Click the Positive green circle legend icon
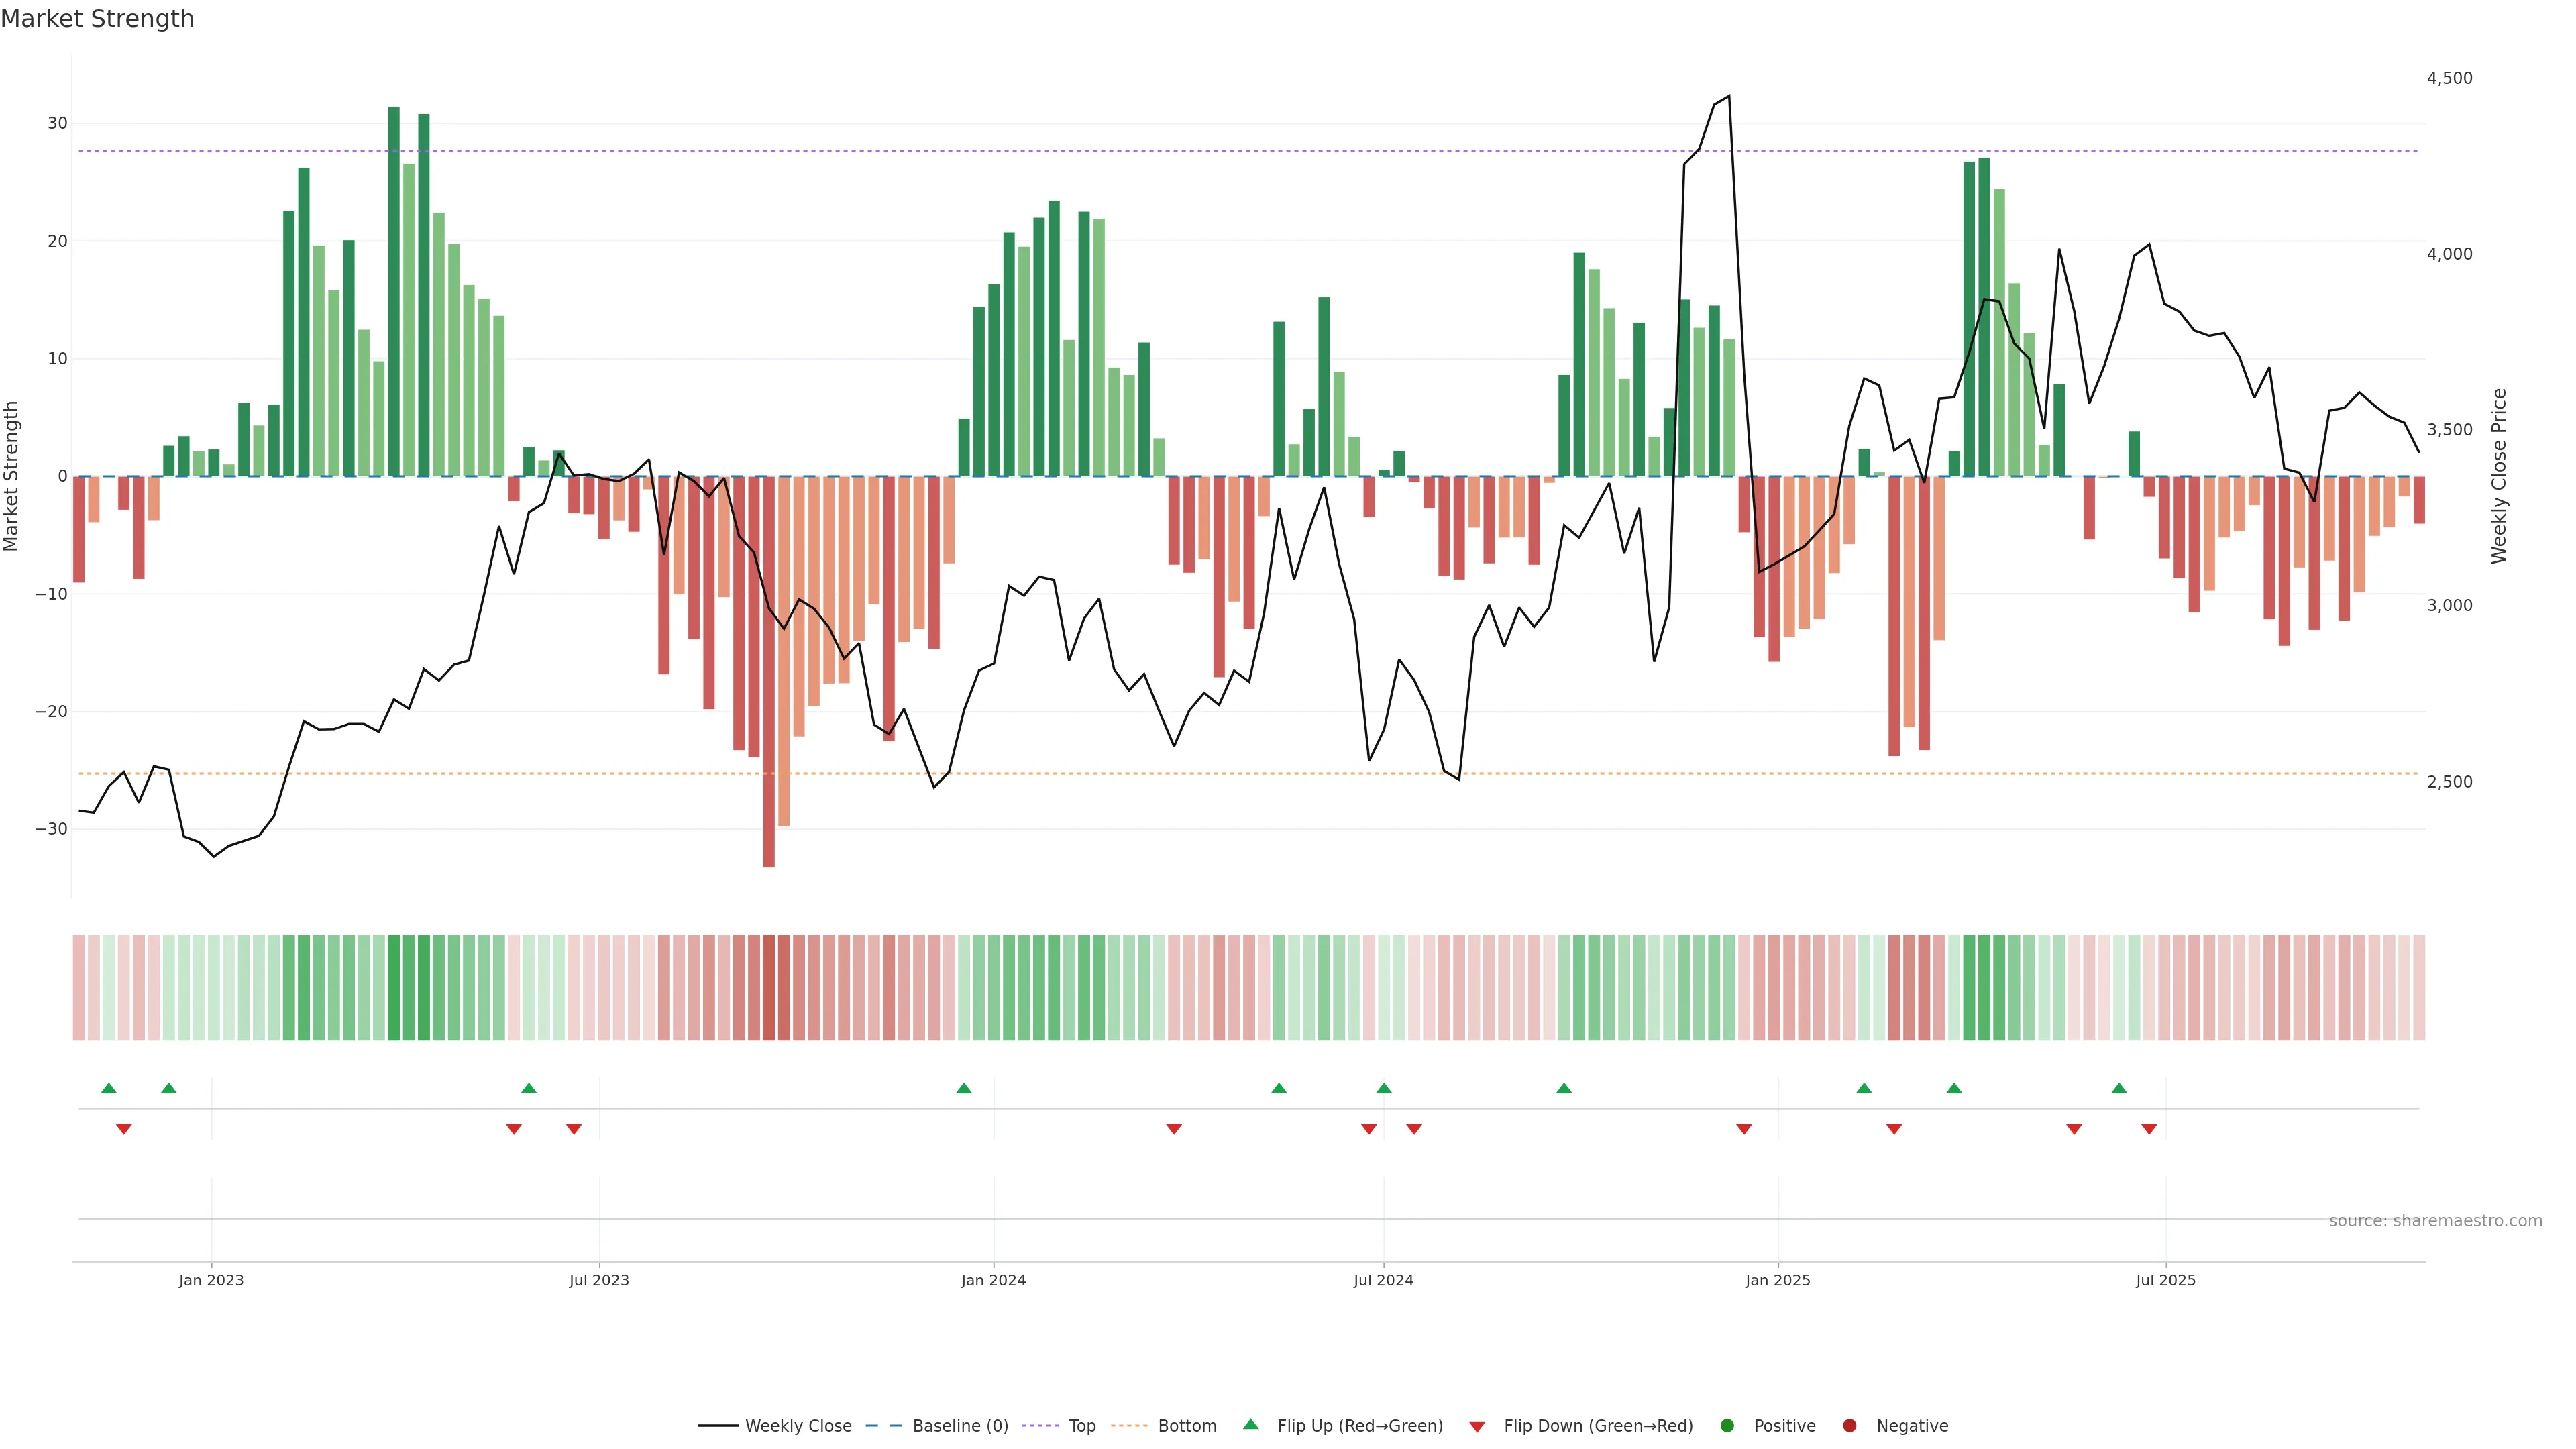 coord(1727,1425)
